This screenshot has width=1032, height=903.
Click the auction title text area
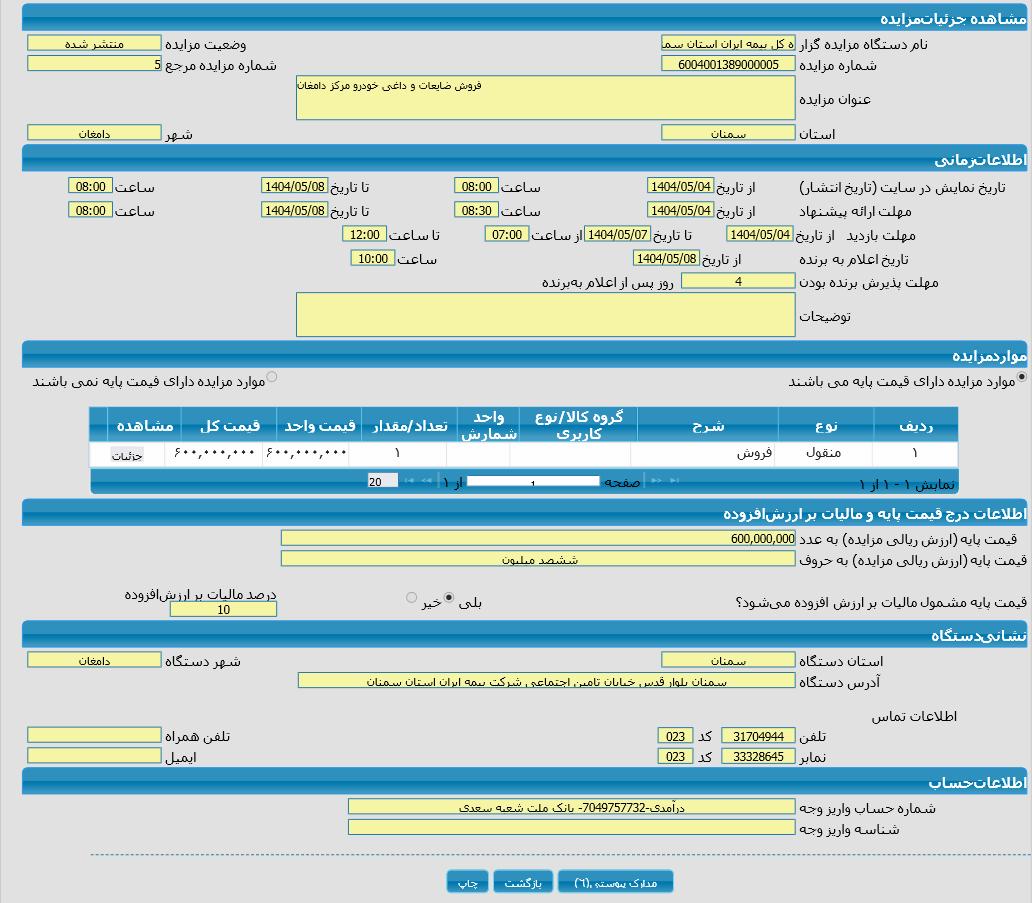(545, 98)
